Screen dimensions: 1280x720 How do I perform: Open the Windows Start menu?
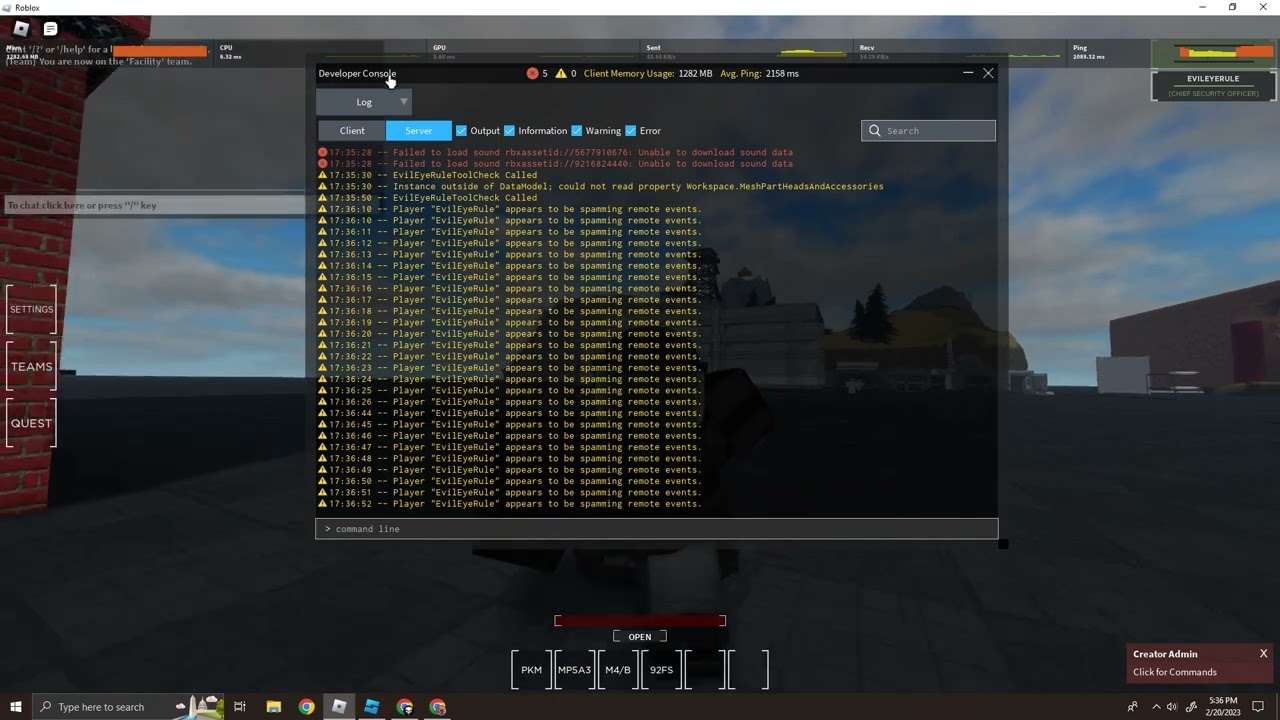point(16,707)
